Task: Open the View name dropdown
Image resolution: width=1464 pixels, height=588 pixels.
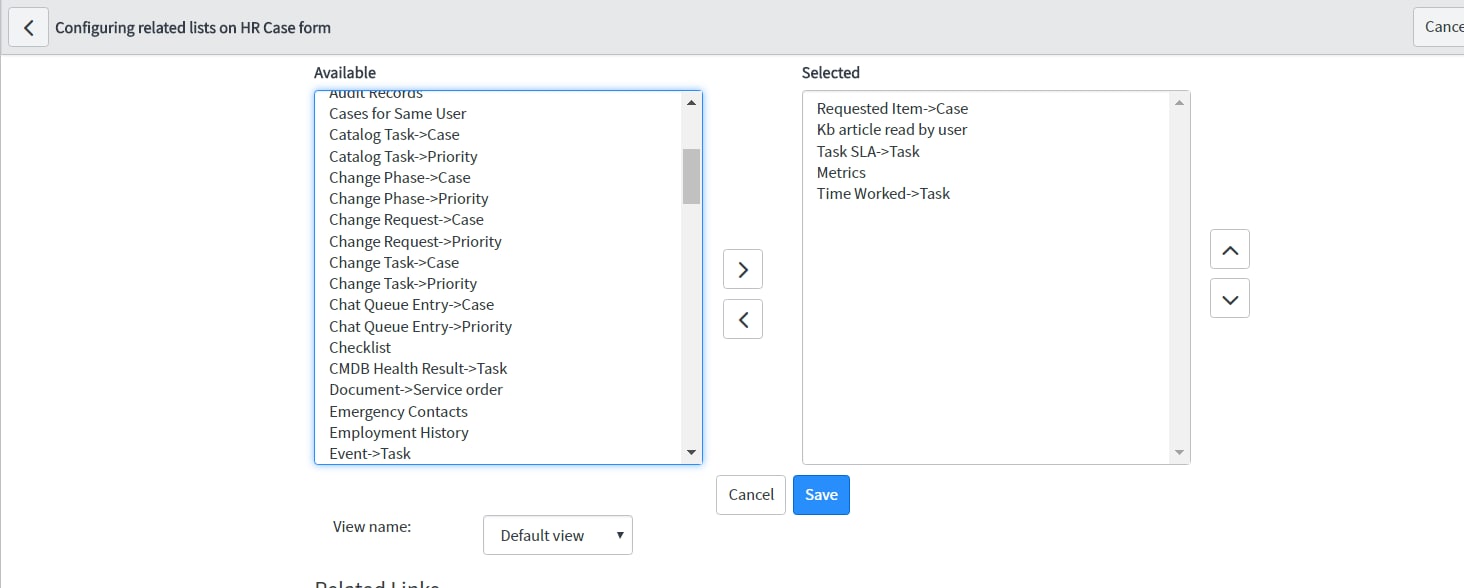Action: 557,535
